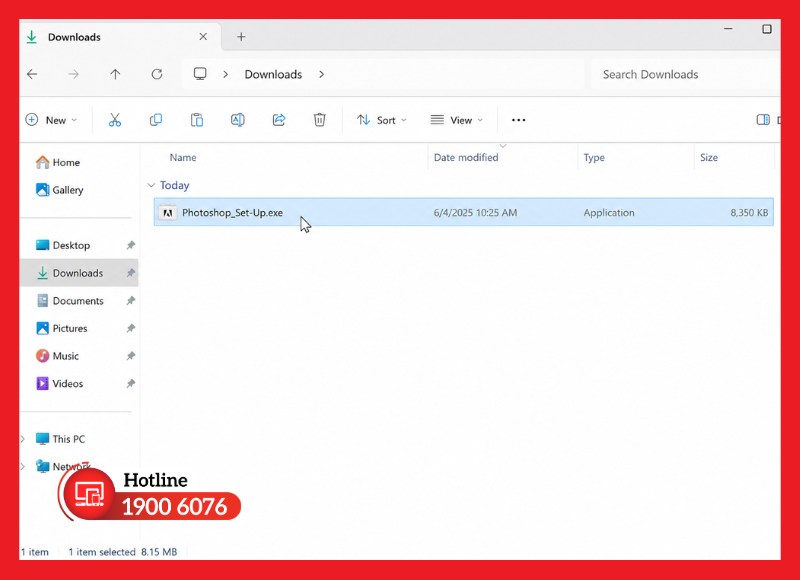This screenshot has height=580, width=800.
Task: Open the See more three-dots menu
Action: pyautogui.click(x=518, y=120)
